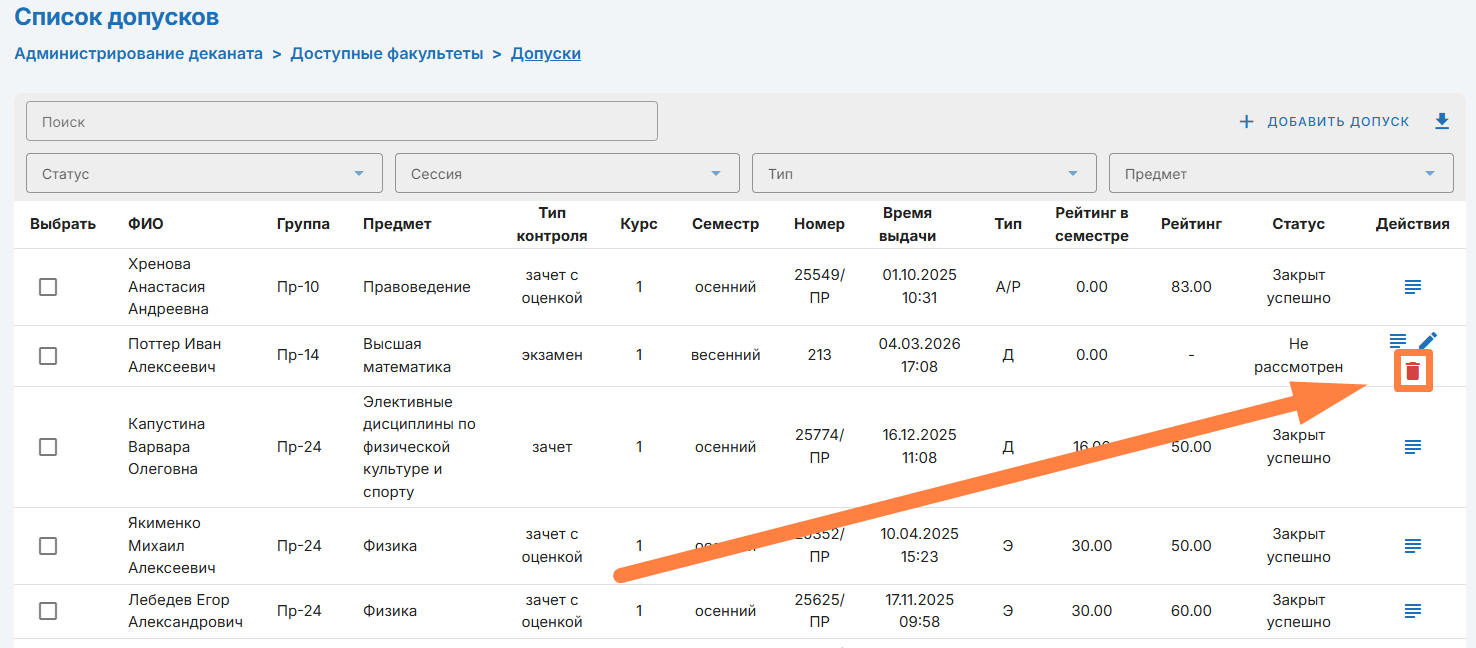
Task: Click the Добавить допуск button
Action: [x=1324, y=122]
